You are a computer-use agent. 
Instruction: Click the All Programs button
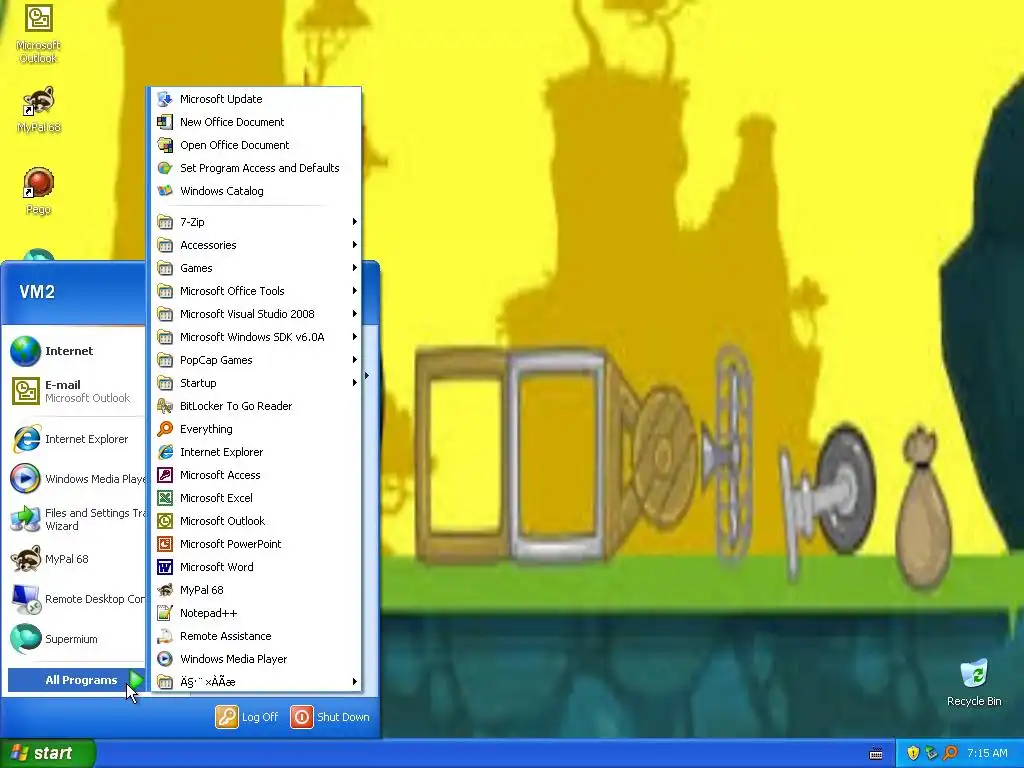76,680
